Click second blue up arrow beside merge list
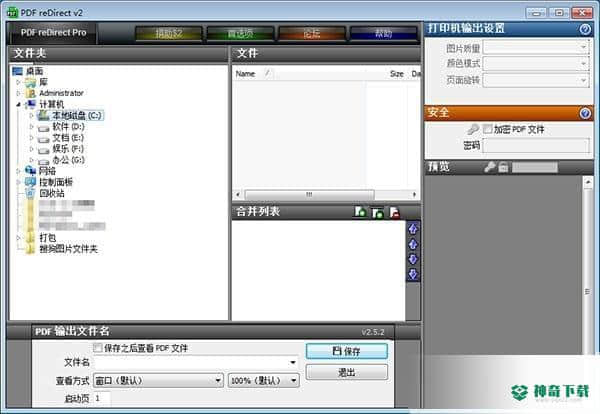Viewport: 600px width, 414px height. coord(413,244)
